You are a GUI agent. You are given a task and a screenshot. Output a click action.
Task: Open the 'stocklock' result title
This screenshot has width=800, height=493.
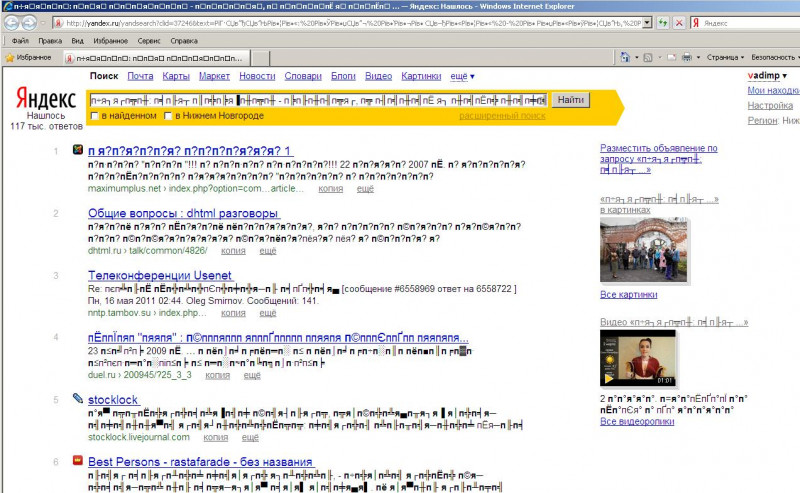click(113, 400)
